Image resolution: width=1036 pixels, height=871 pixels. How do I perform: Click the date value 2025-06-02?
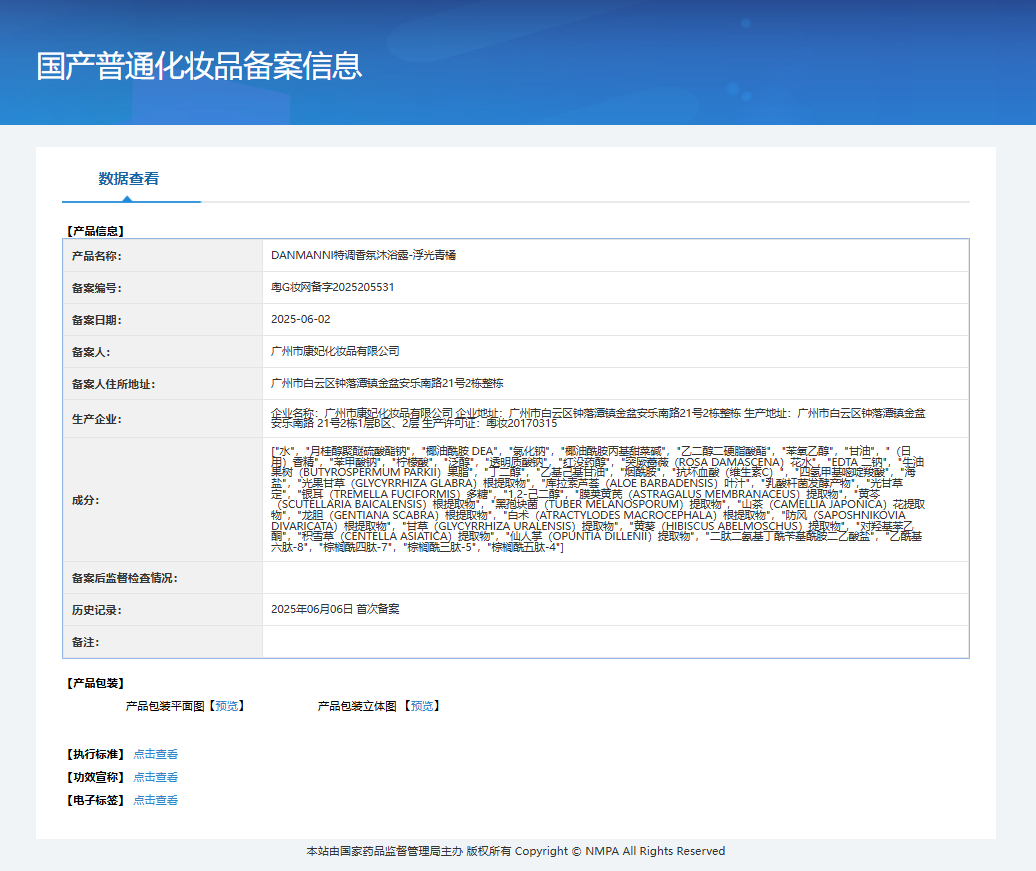pyautogui.click(x=301, y=319)
